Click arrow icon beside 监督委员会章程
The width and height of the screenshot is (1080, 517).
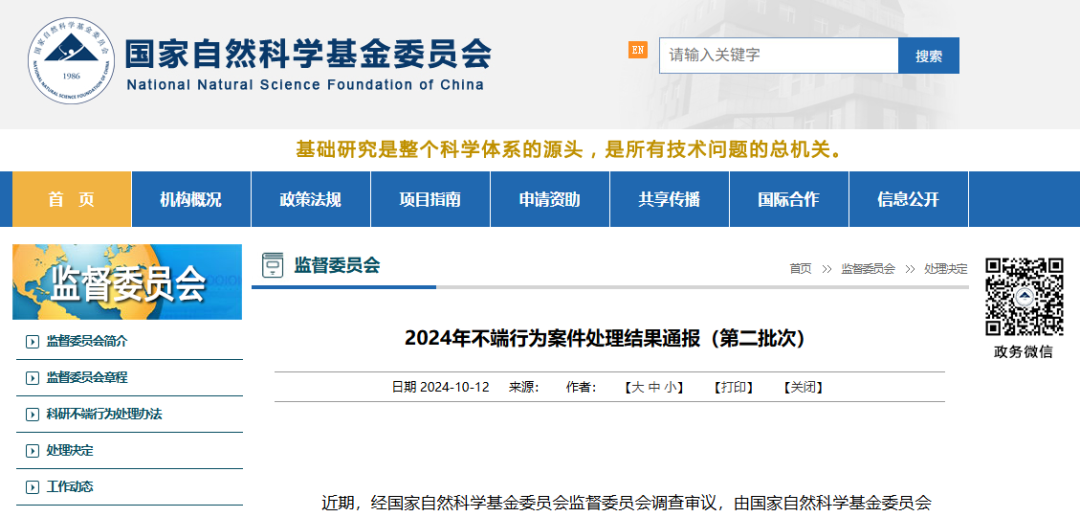32,378
